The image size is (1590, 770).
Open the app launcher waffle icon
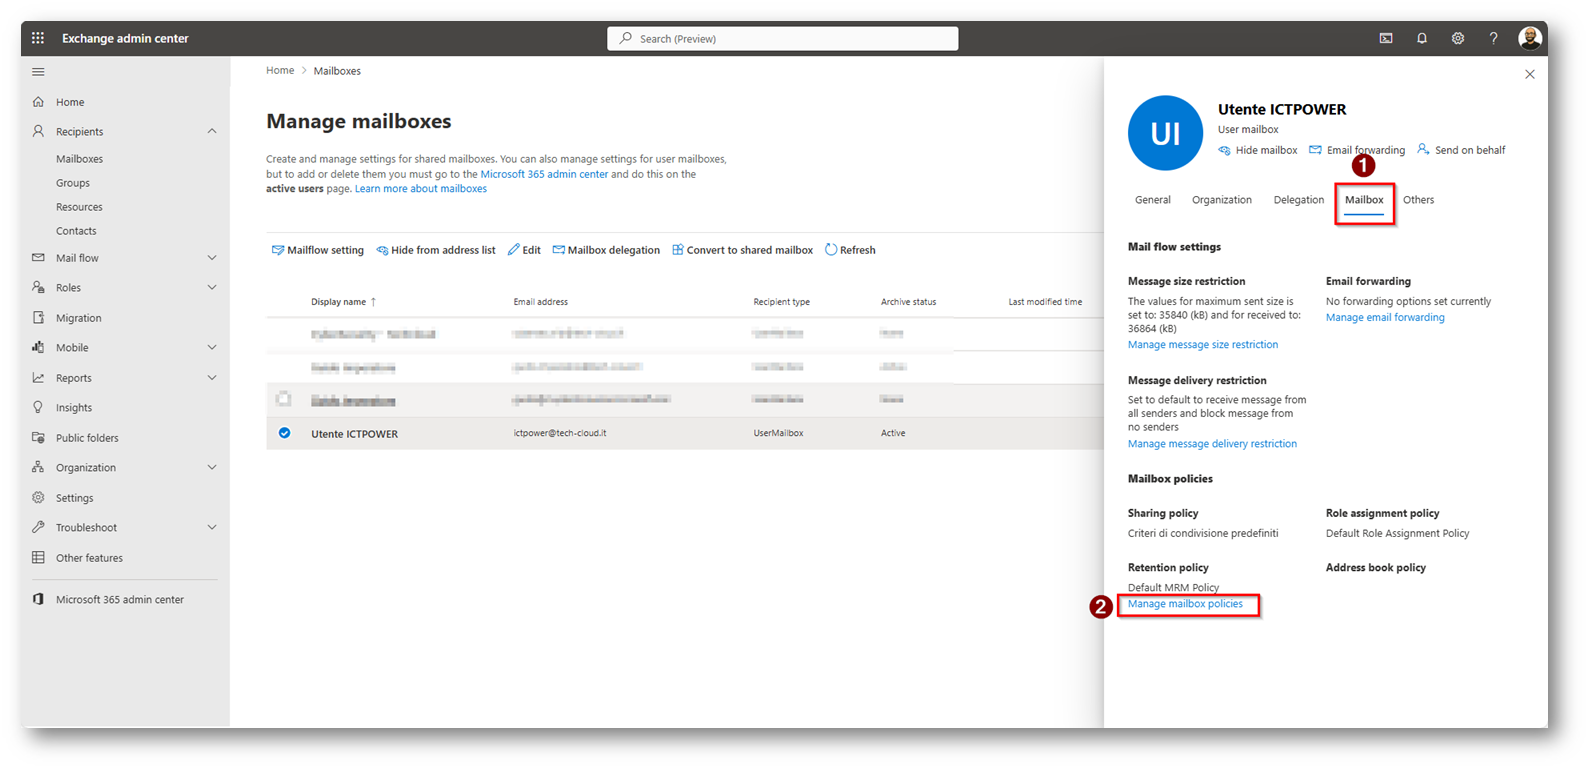pyautogui.click(x=38, y=38)
